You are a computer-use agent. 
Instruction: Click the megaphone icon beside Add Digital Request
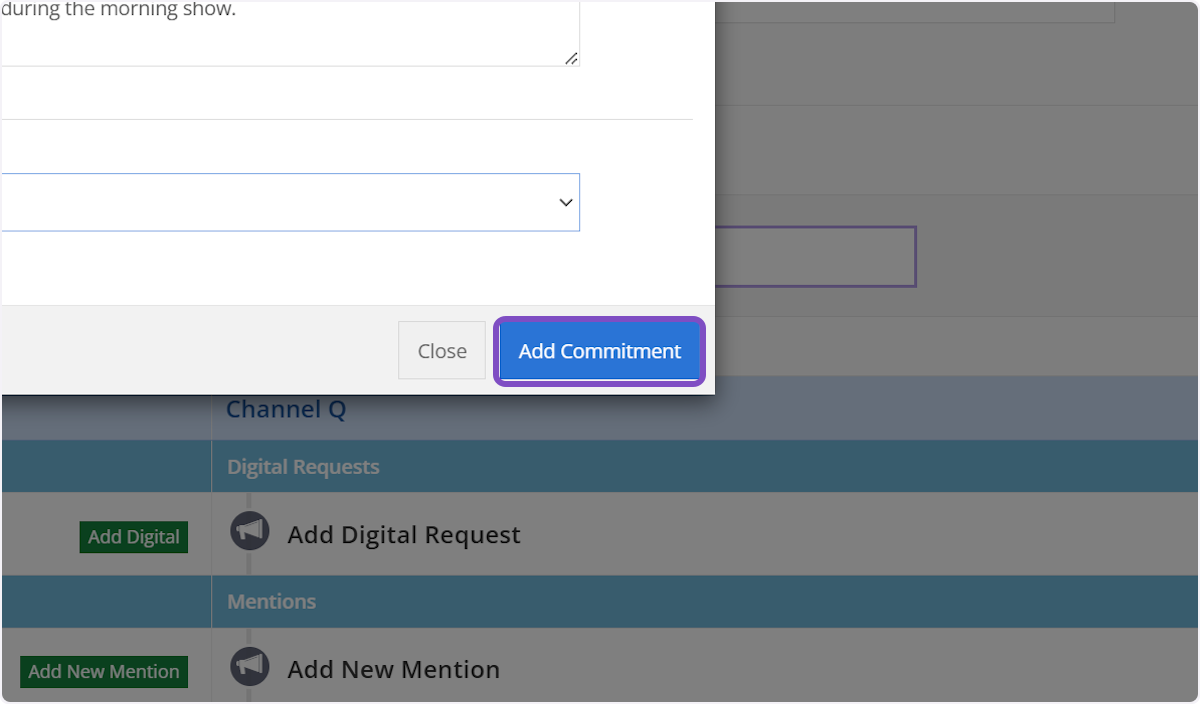[x=250, y=531]
